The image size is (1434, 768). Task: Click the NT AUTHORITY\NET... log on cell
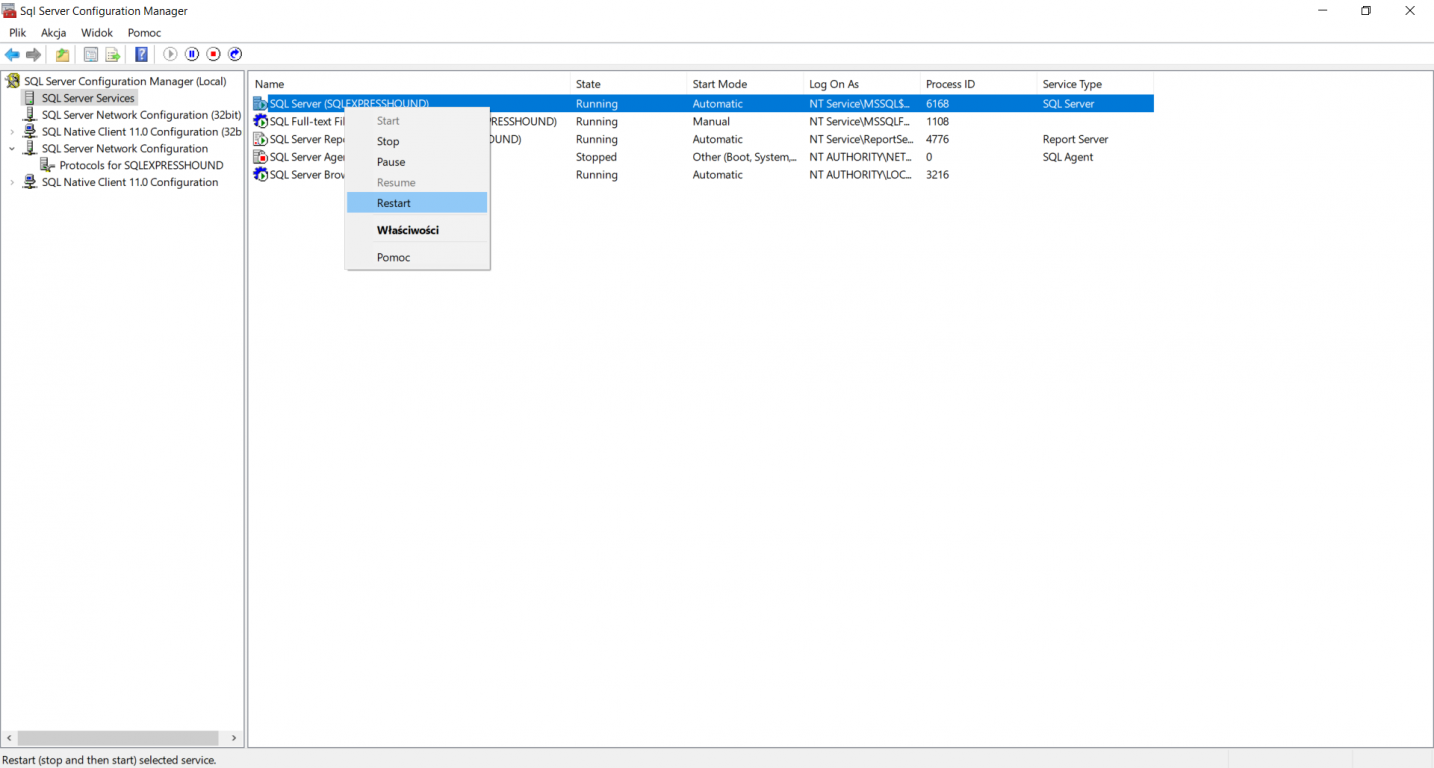pyautogui.click(x=861, y=157)
